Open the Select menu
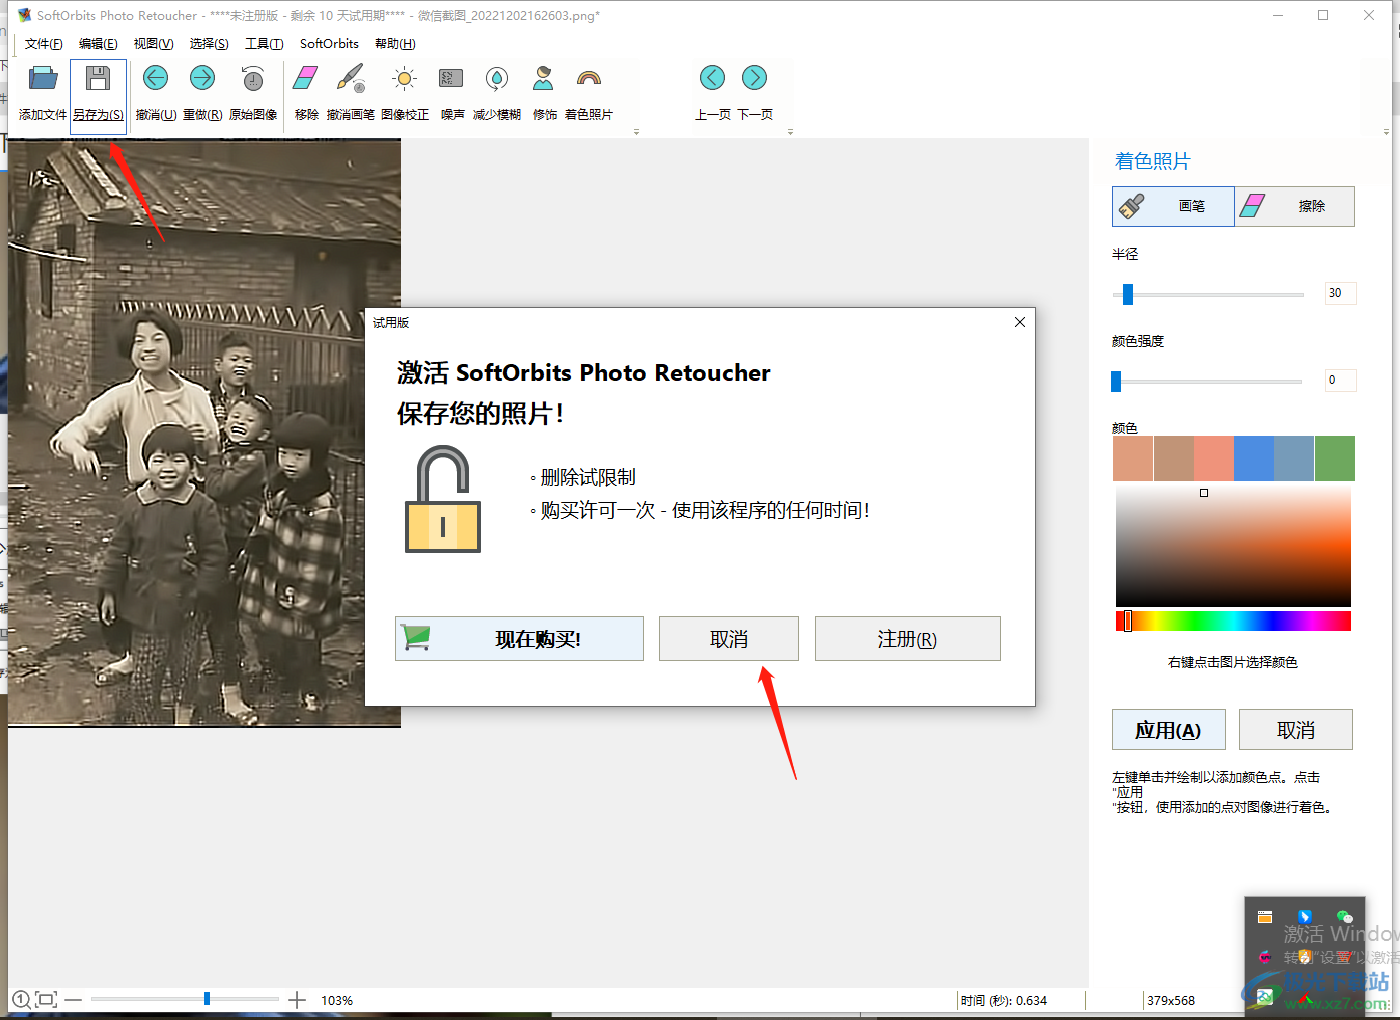Screen dimensions: 1400x1020 (x=209, y=44)
